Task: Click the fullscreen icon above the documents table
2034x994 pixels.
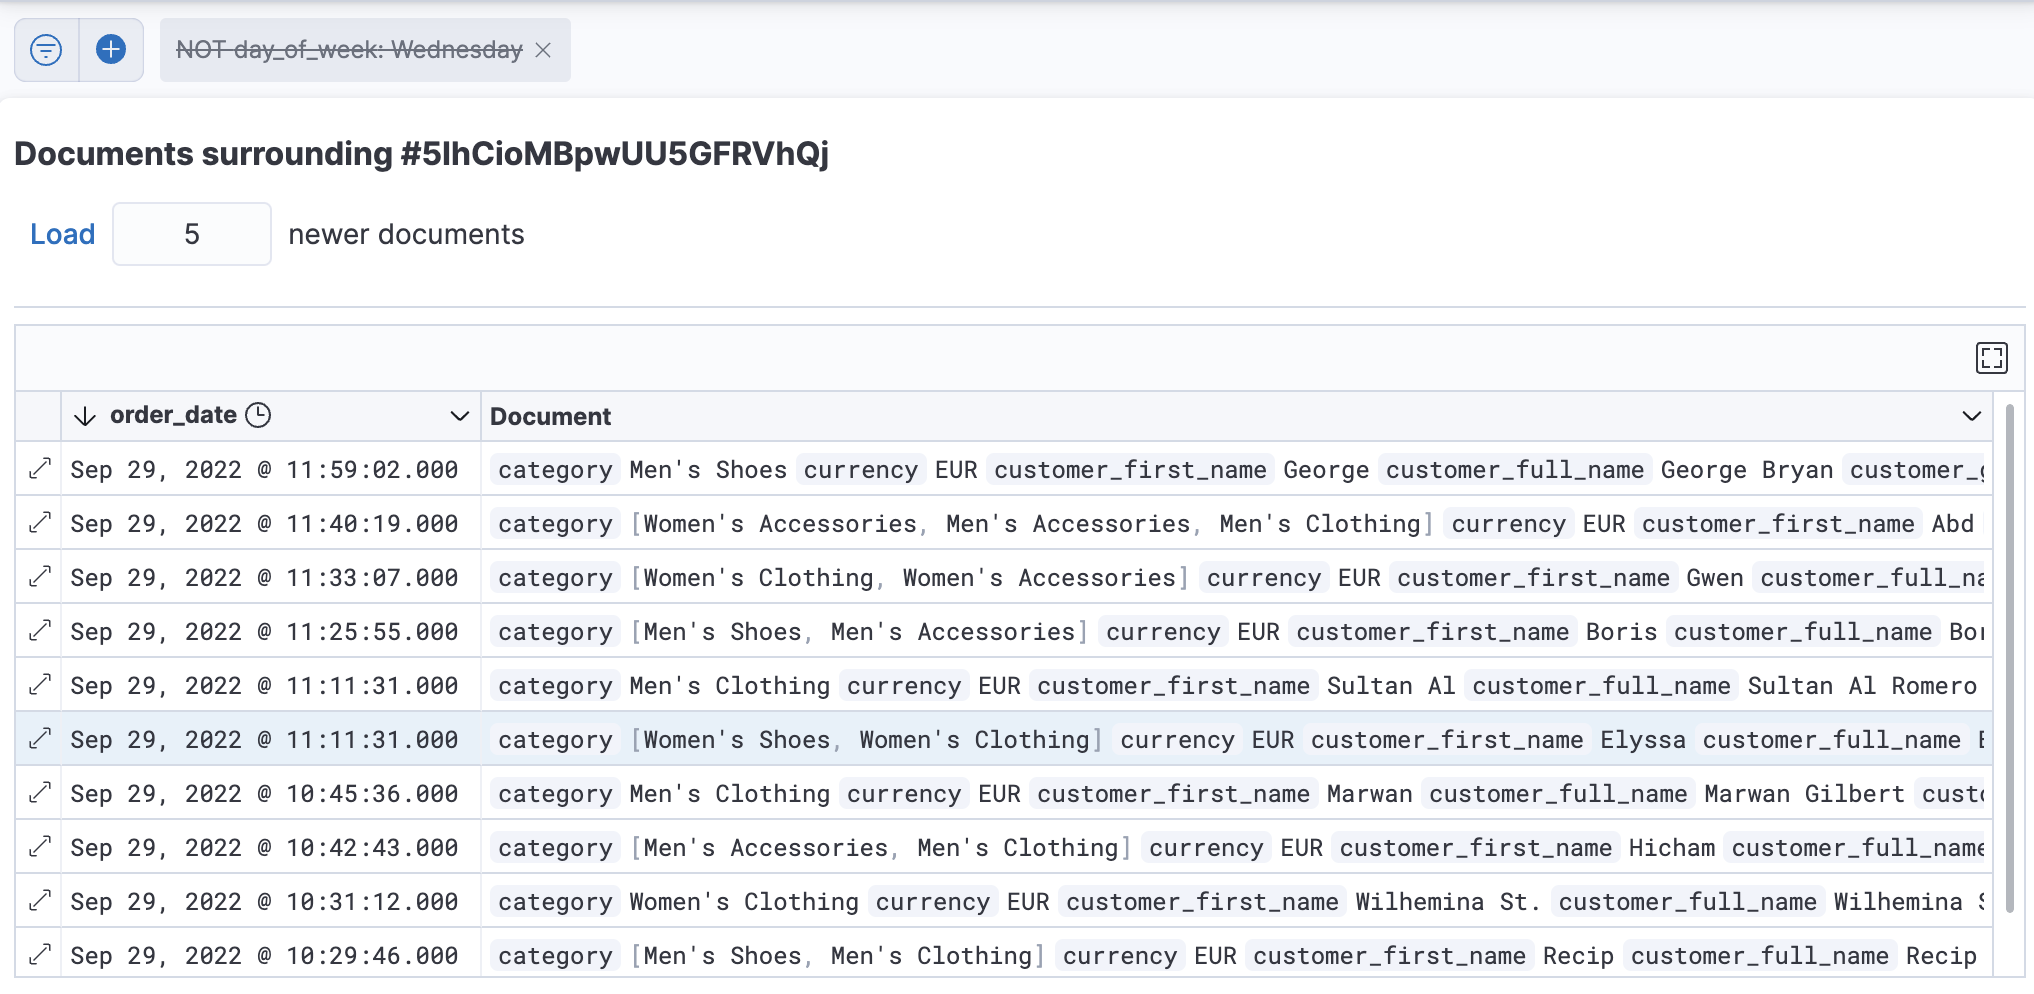Action: [1991, 358]
